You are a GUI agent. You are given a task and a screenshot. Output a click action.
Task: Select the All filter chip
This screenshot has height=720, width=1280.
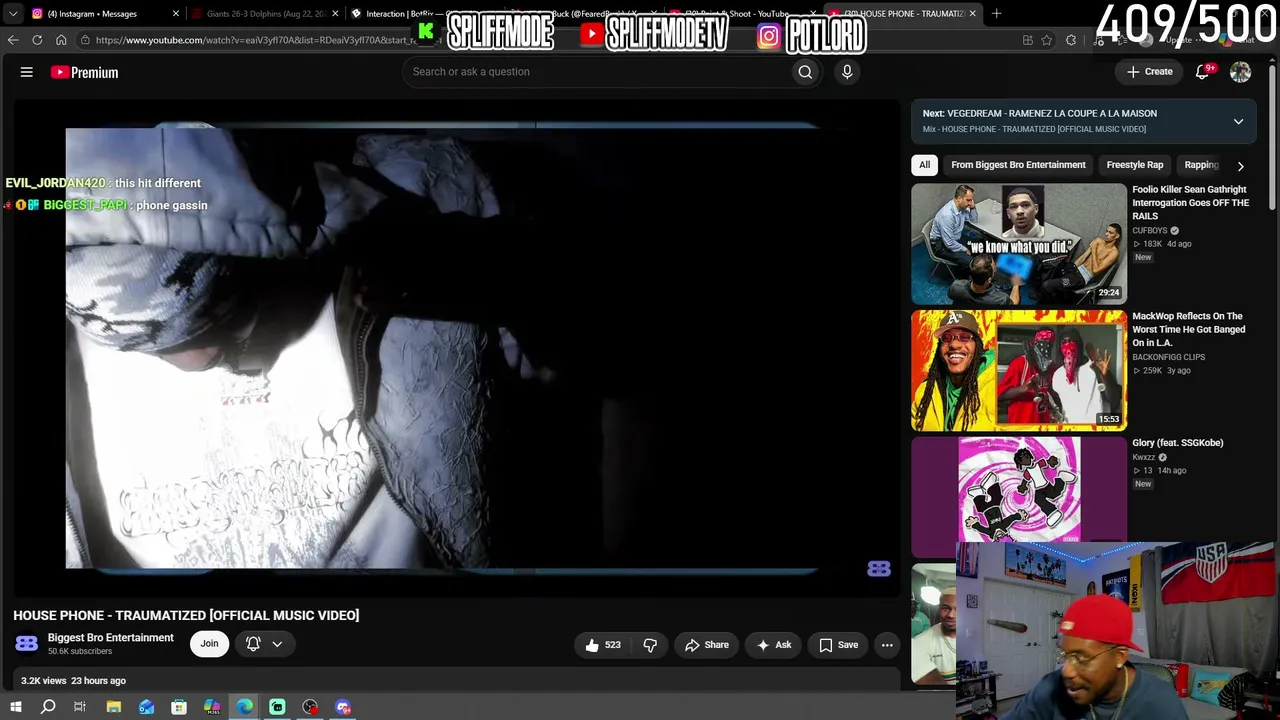pyautogui.click(x=924, y=165)
